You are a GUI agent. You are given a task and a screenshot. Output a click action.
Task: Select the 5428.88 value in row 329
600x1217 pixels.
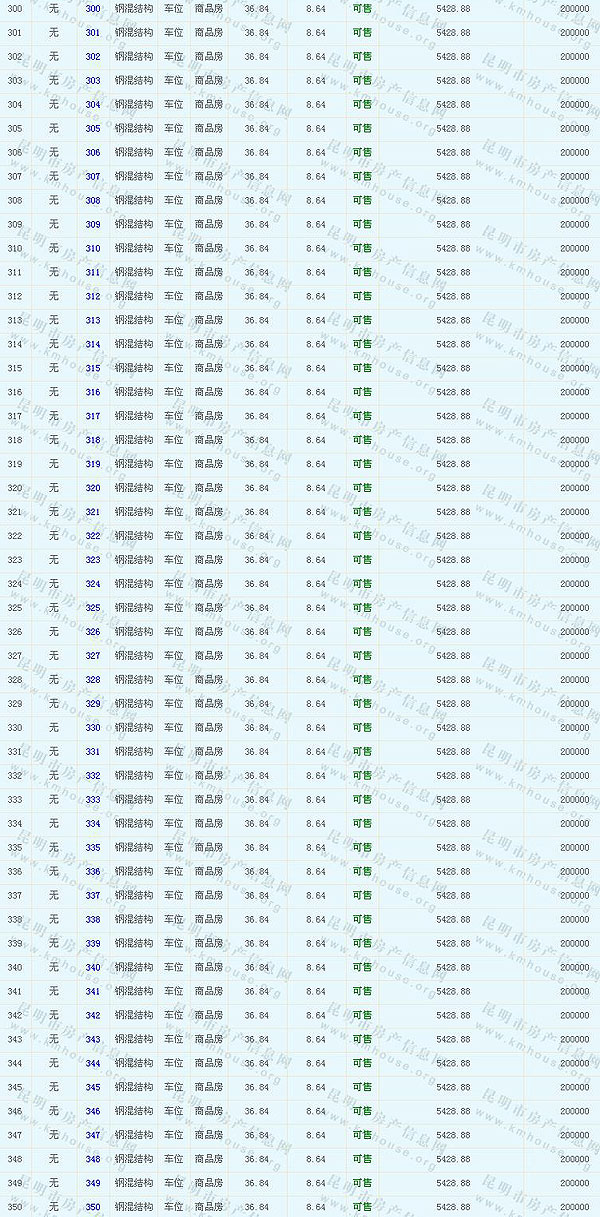pos(453,704)
